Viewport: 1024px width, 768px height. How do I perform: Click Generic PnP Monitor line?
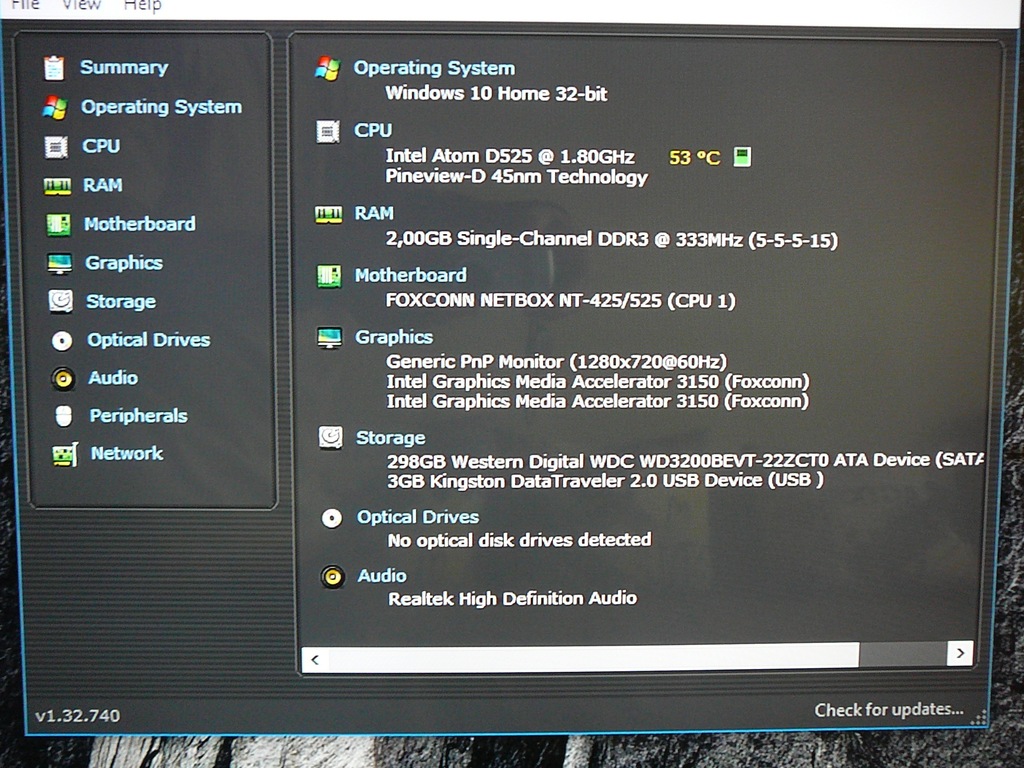click(556, 362)
